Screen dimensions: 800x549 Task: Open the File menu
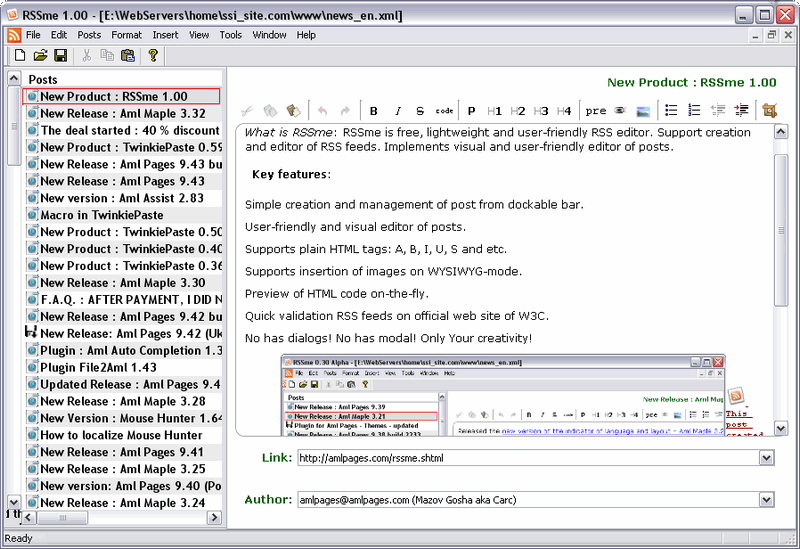coord(33,35)
